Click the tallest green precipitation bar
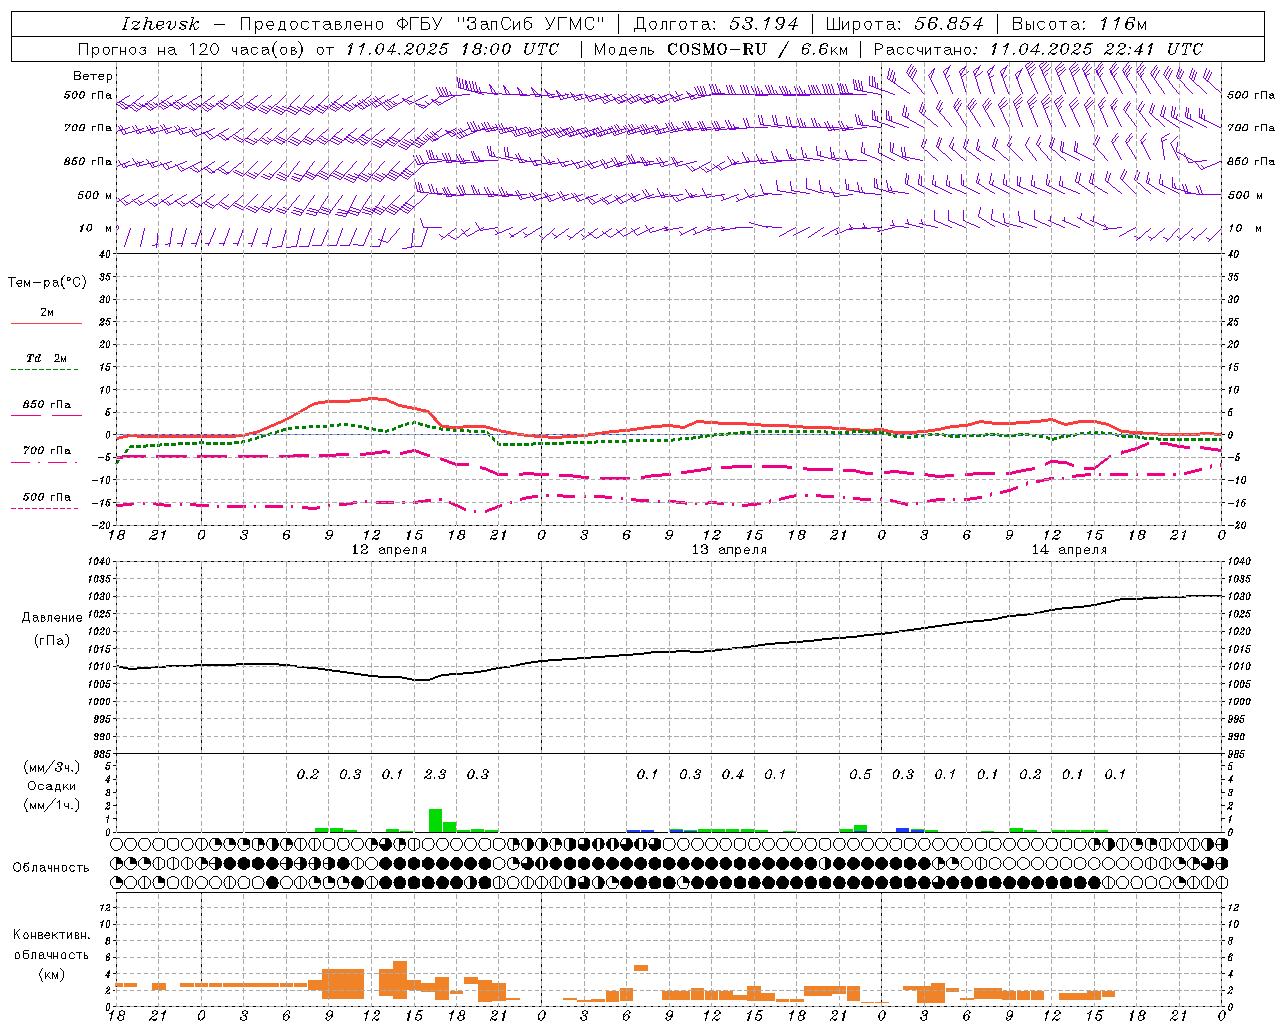This screenshot has height=1024, width=1280. (x=435, y=821)
